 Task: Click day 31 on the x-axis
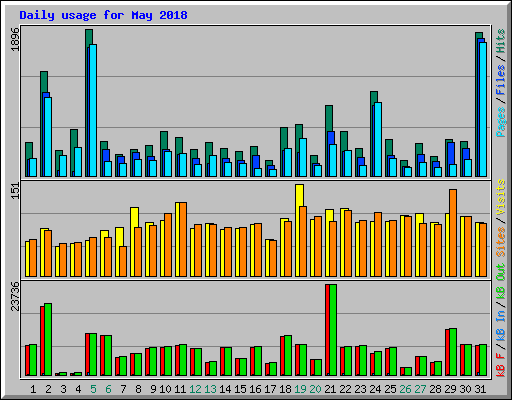pyautogui.click(x=480, y=389)
